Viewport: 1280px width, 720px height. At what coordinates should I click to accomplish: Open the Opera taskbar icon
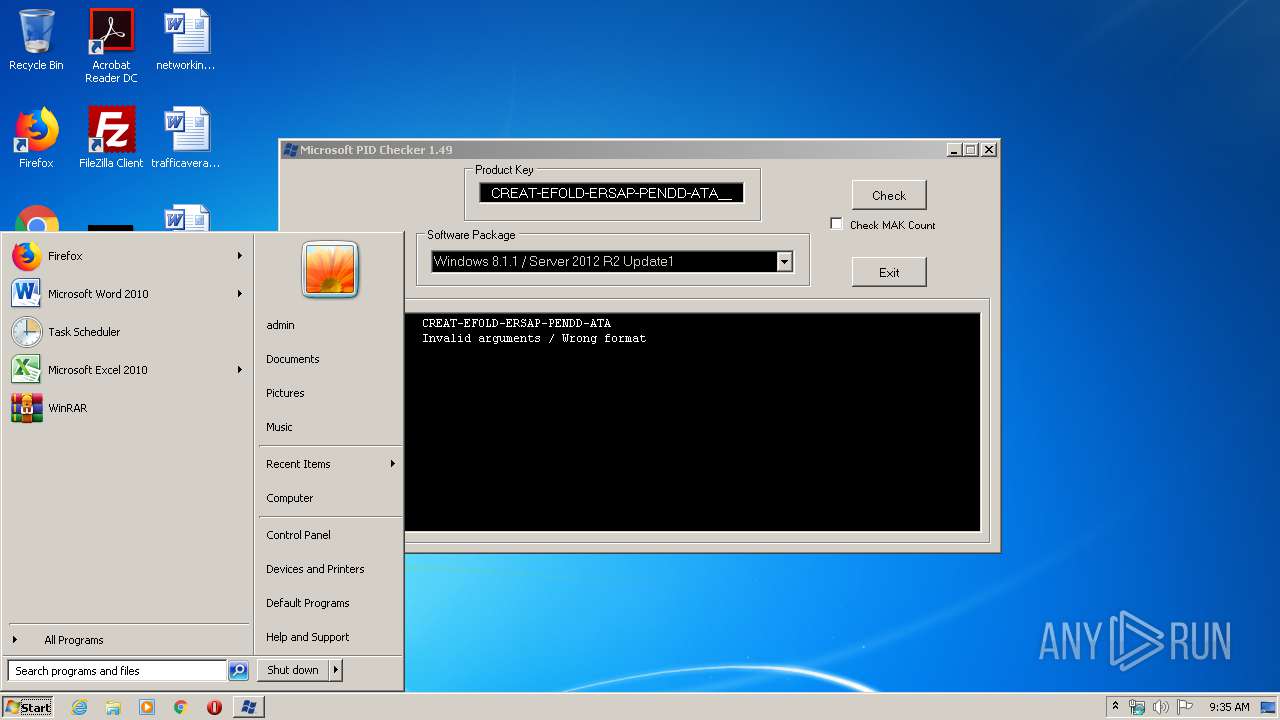coord(214,707)
